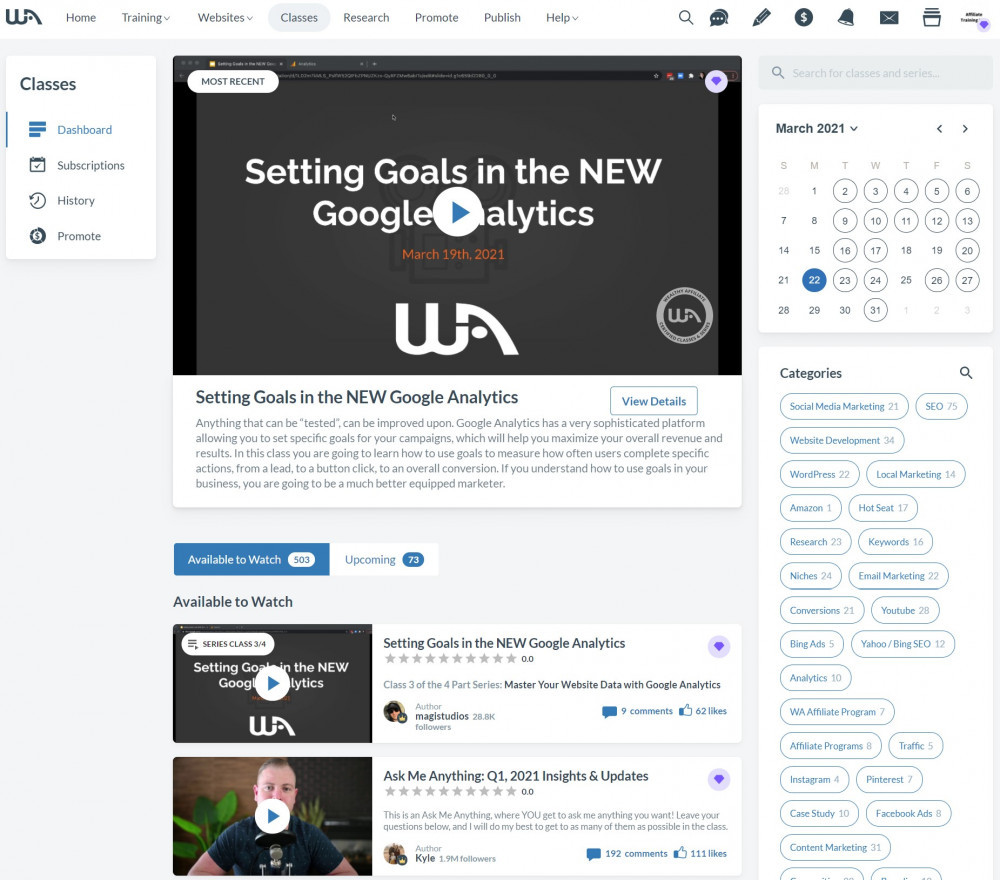Viewport: 1000px width, 880px height.
Task: Expand the Training menu dropdown
Action: click(x=145, y=18)
